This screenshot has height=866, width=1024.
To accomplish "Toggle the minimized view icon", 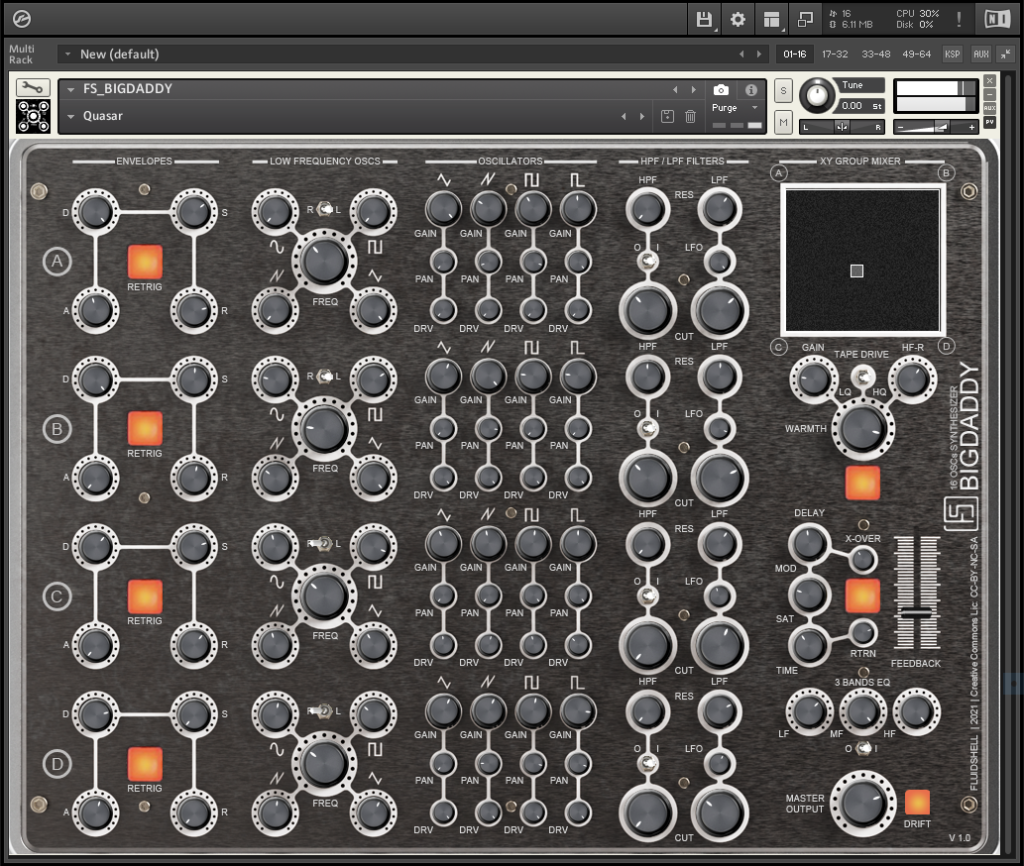I will click(x=805, y=20).
